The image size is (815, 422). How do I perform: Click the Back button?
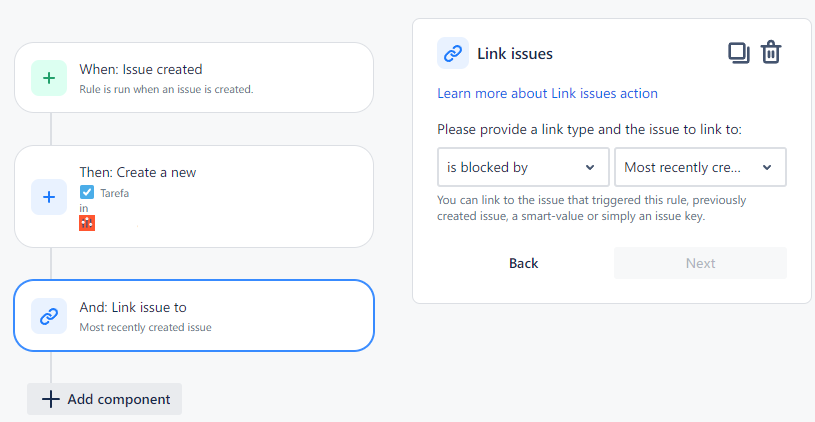[523, 263]
